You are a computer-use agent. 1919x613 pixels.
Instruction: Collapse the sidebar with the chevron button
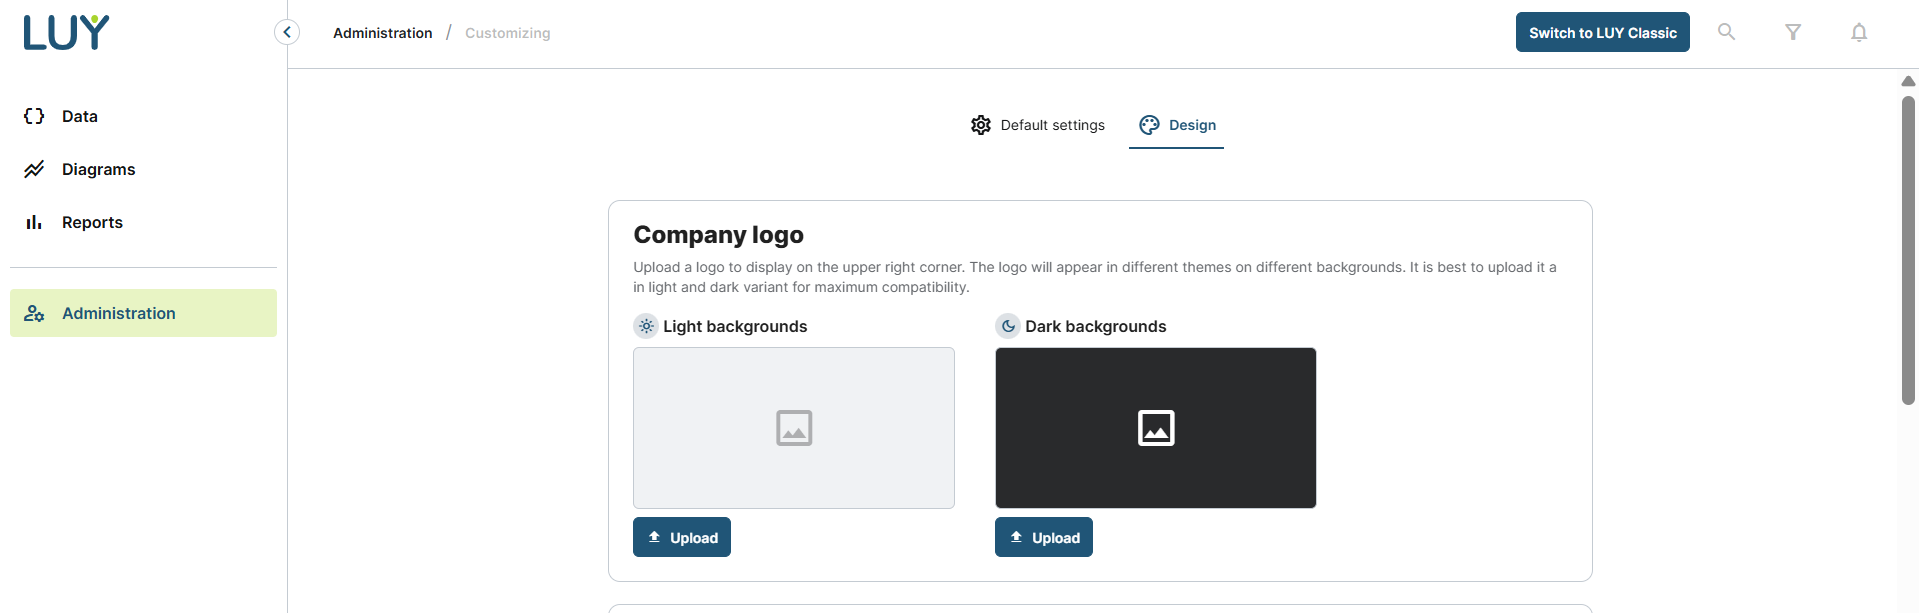pyautogui.click(x=287, y=32)
